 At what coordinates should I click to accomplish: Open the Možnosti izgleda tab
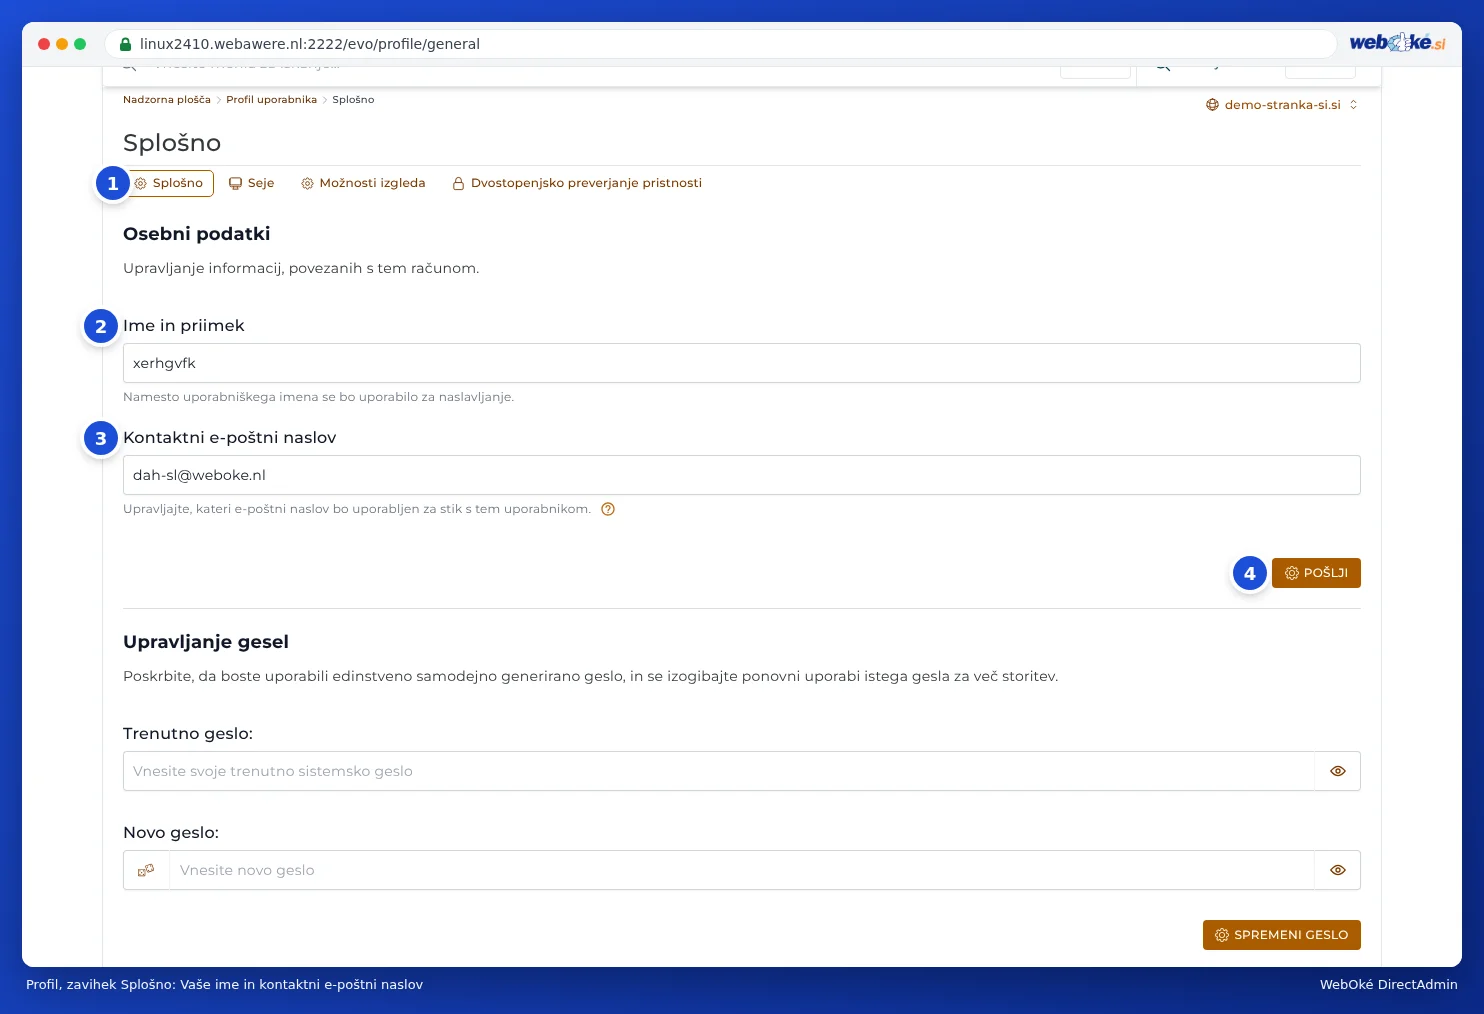363,183
